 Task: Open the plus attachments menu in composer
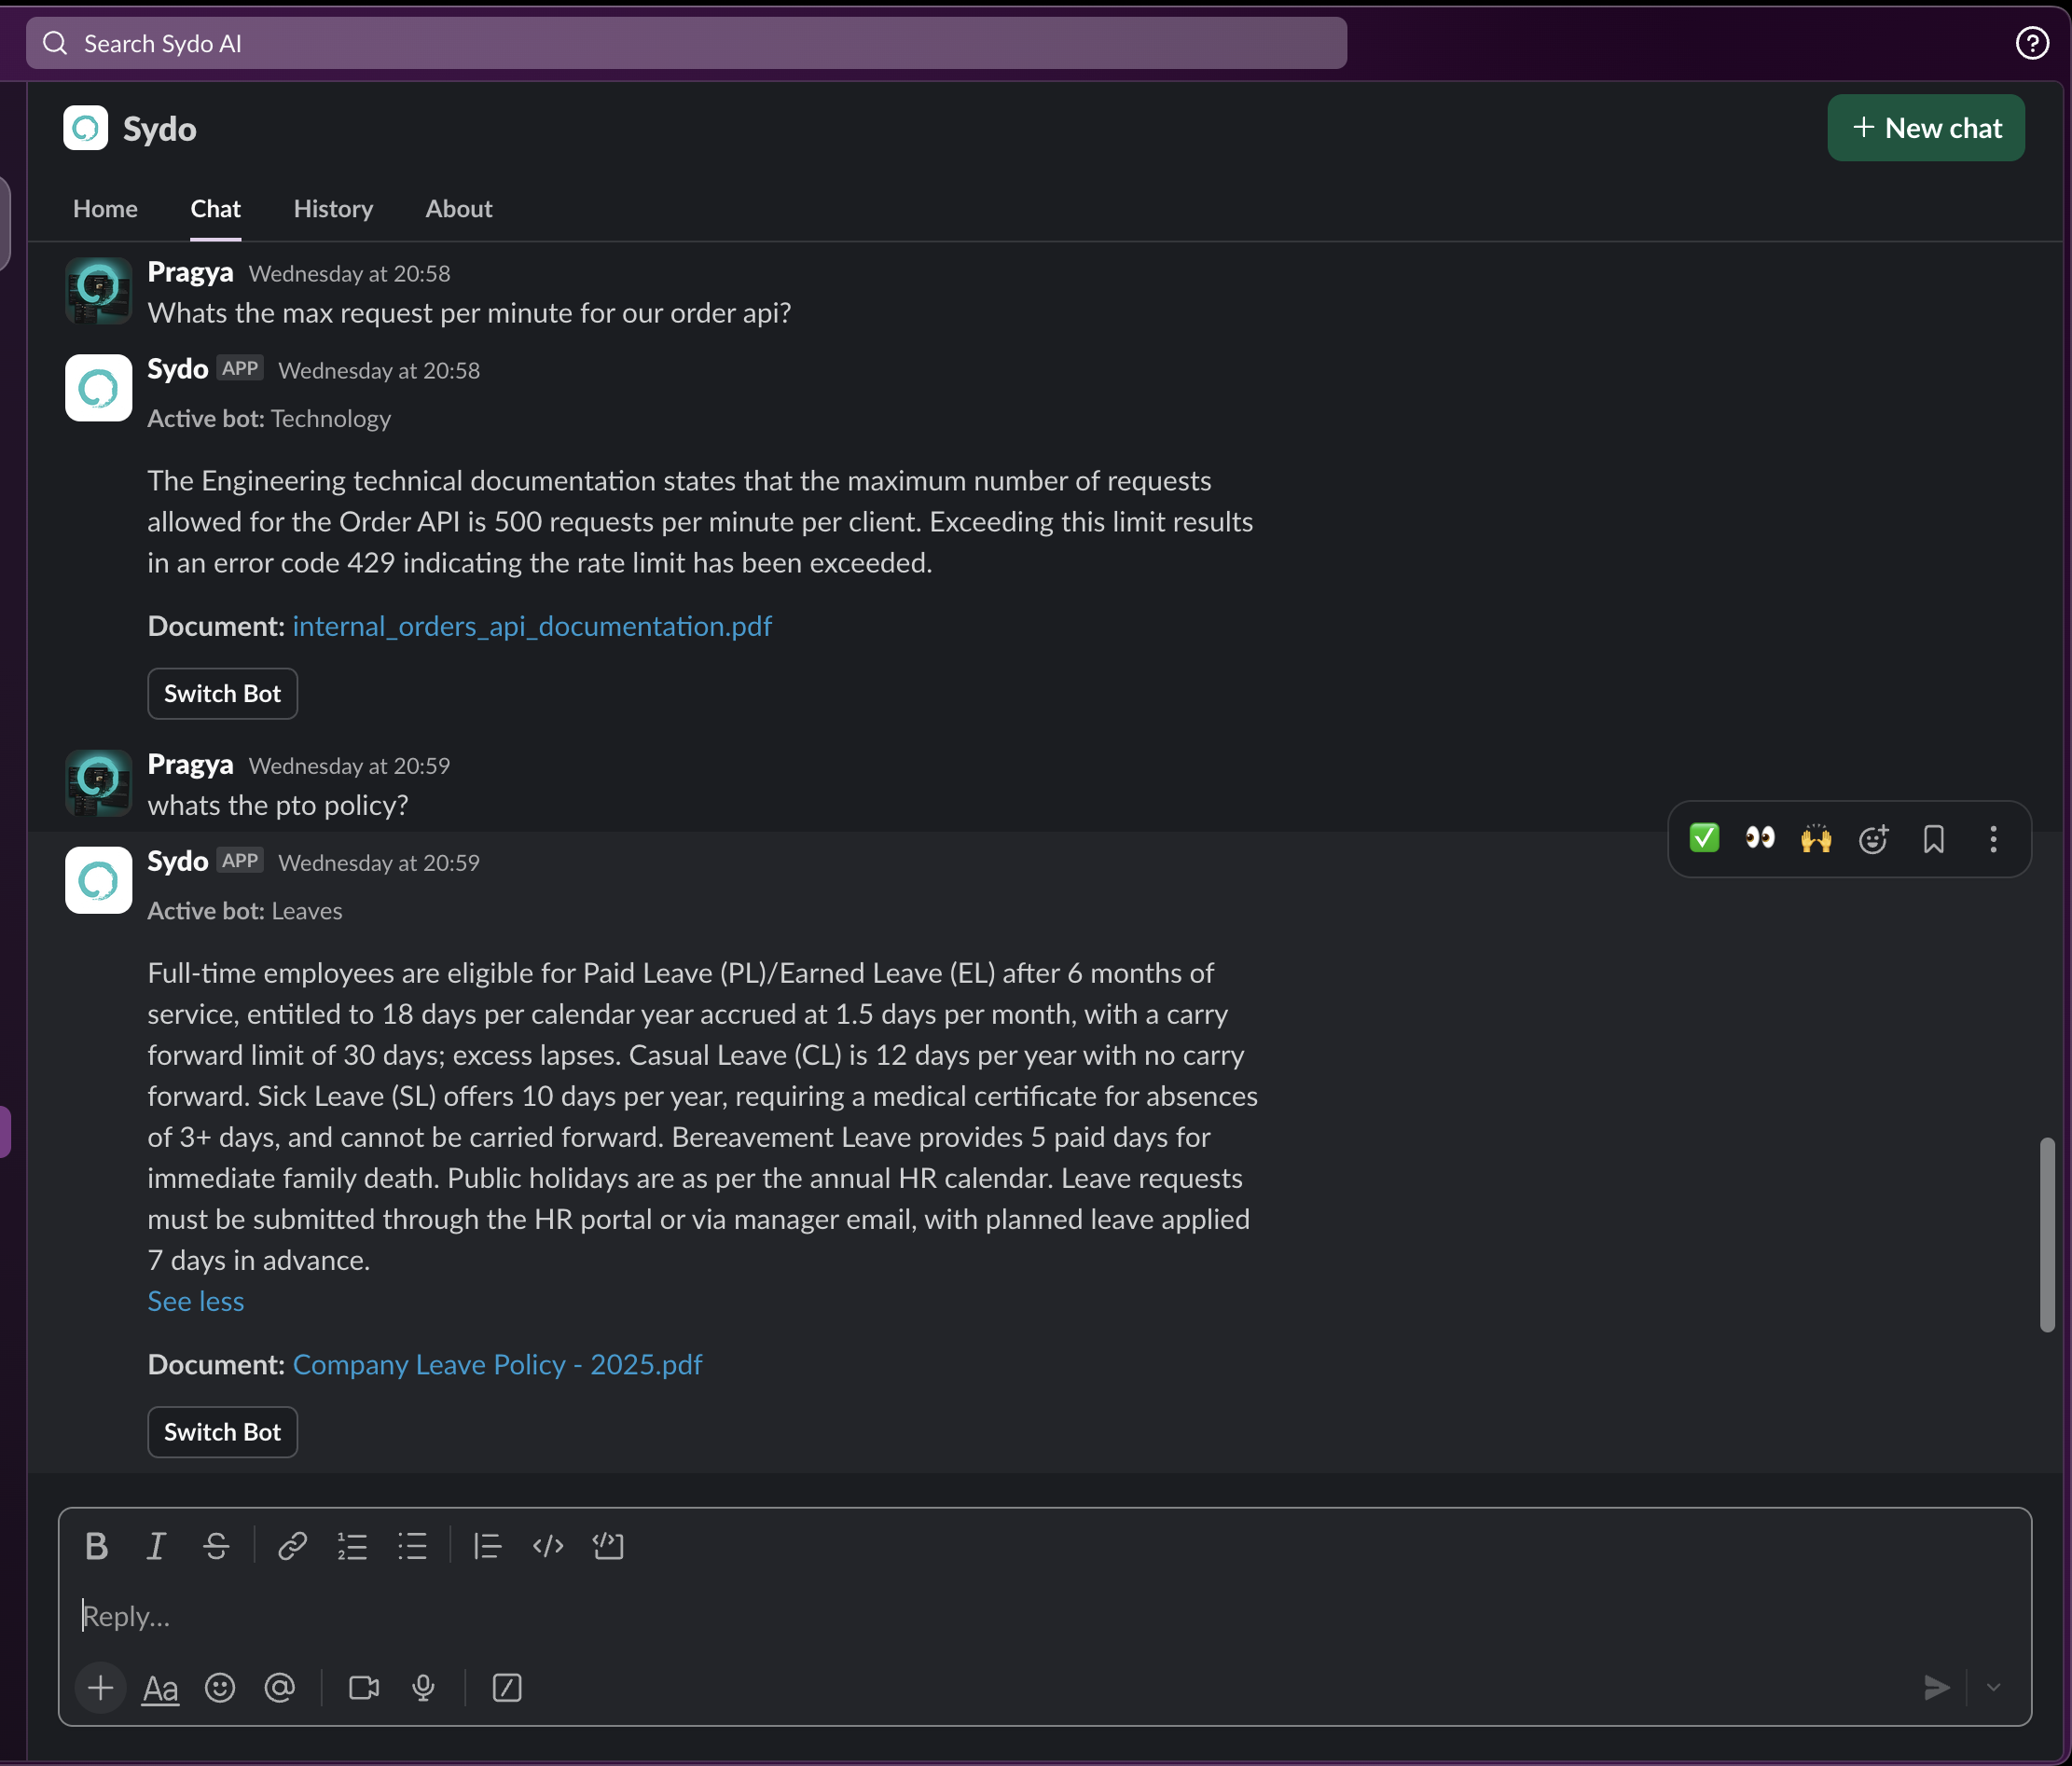[100, 1688]
